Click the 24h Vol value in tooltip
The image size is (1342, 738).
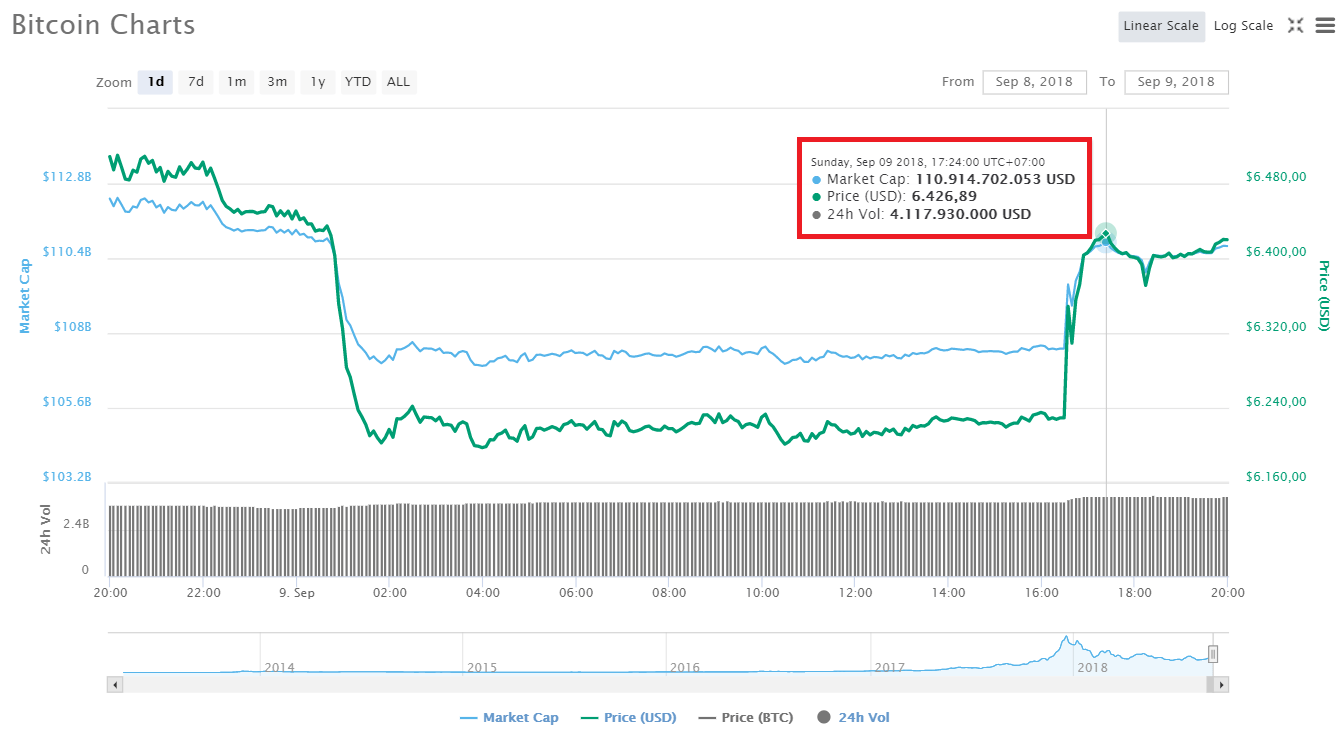point(960,214)
